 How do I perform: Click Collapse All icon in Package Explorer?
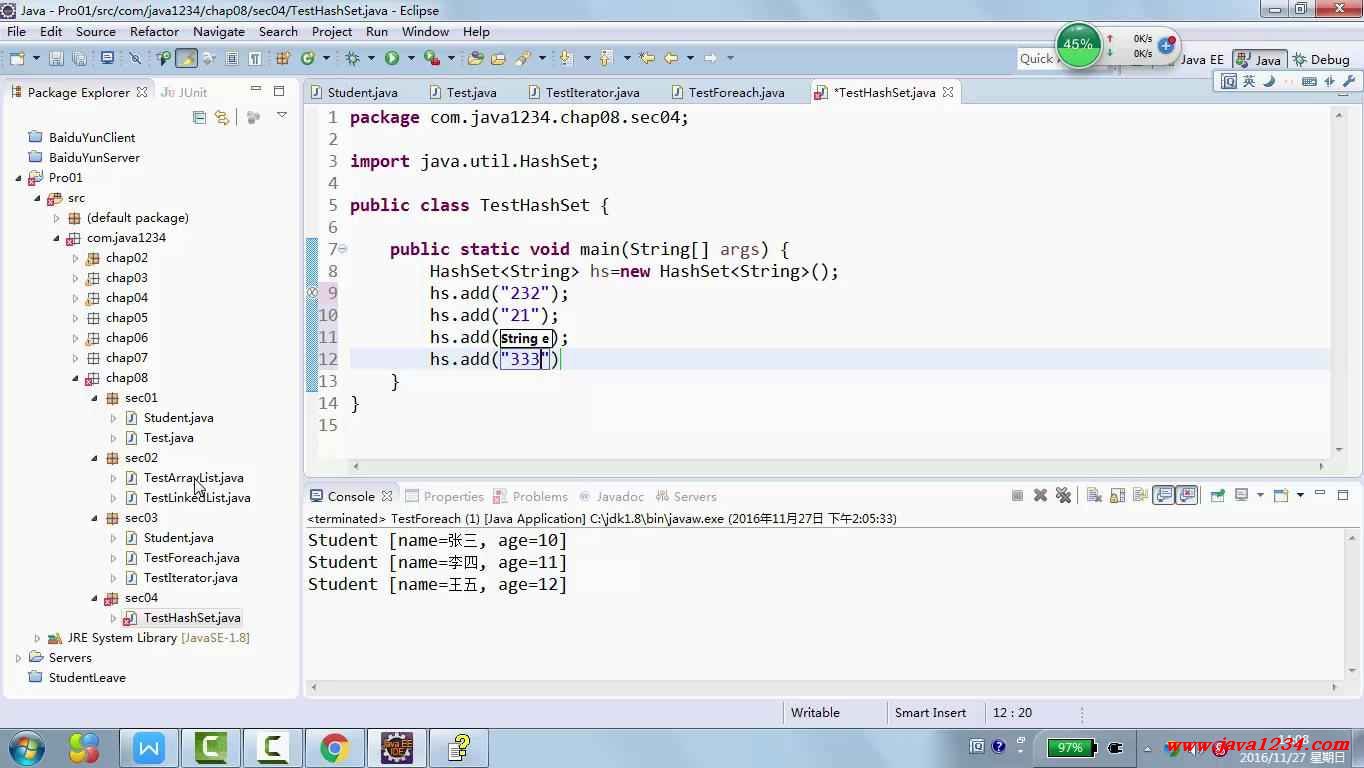199,117
